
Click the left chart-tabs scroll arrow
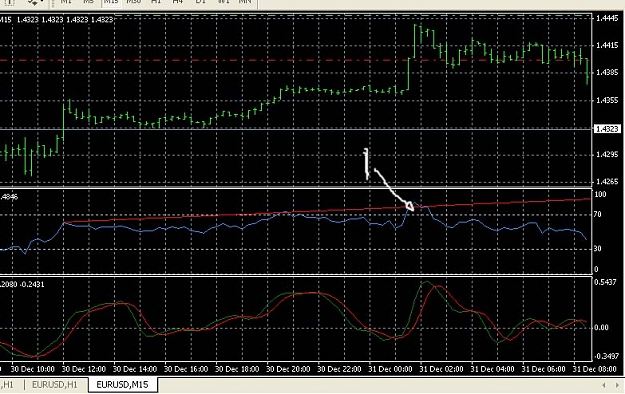(x=604, y=385)
